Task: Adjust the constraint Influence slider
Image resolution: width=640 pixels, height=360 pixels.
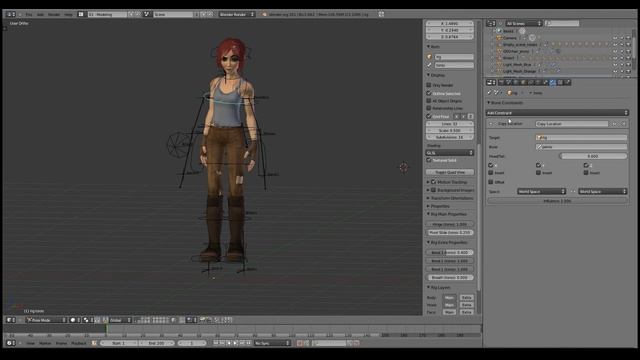Action: pos(557,201)
